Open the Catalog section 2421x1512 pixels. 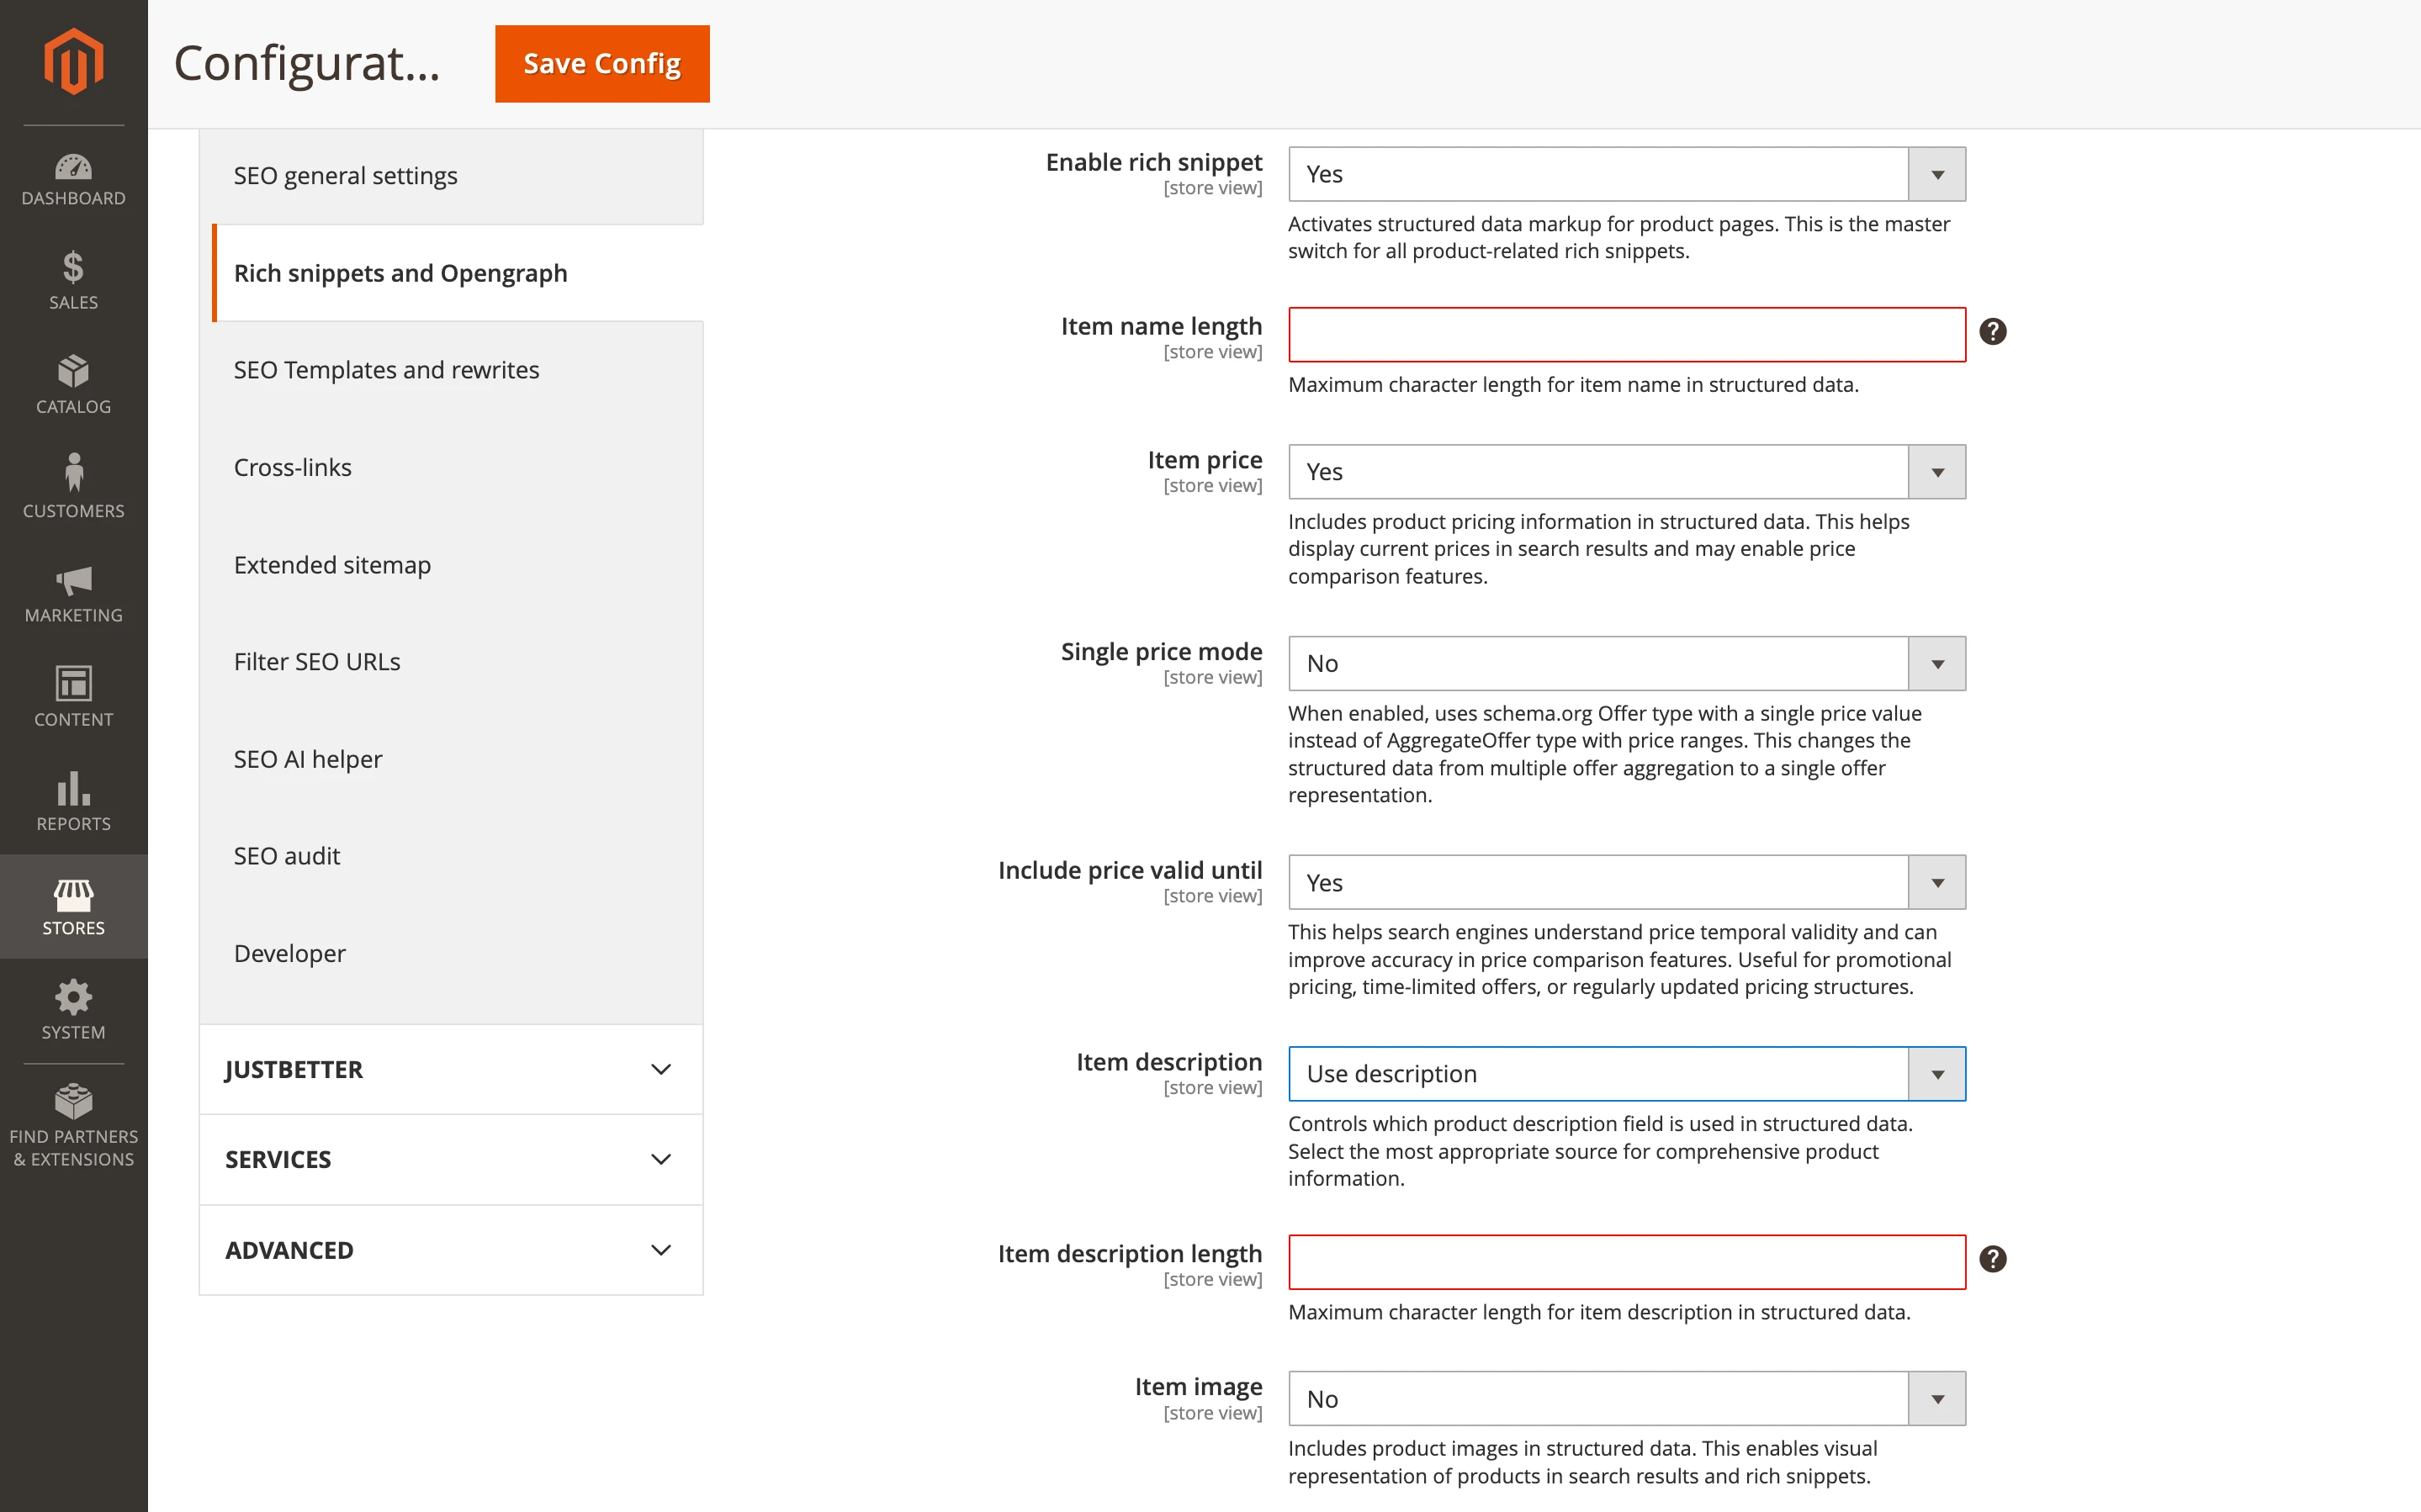point(73,387)
